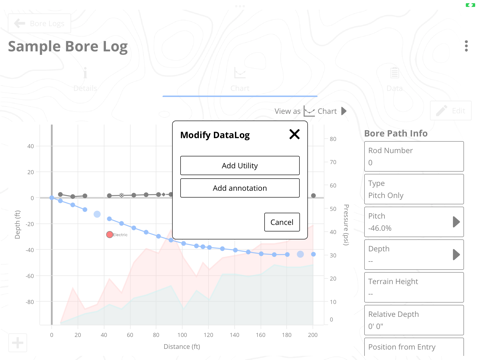Close the Modify DataLog dialog with X
The height and width of the screenshot is (360, 480).
294,134
